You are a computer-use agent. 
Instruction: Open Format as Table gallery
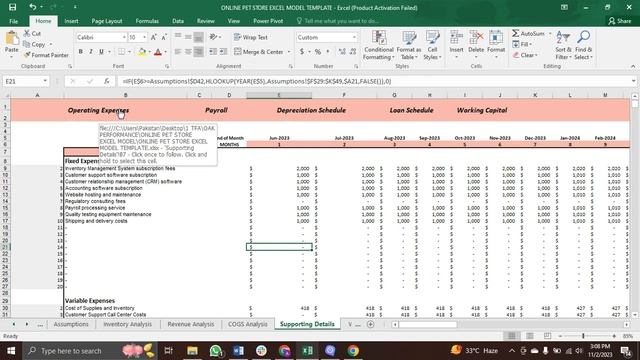(x=409, y=45)
